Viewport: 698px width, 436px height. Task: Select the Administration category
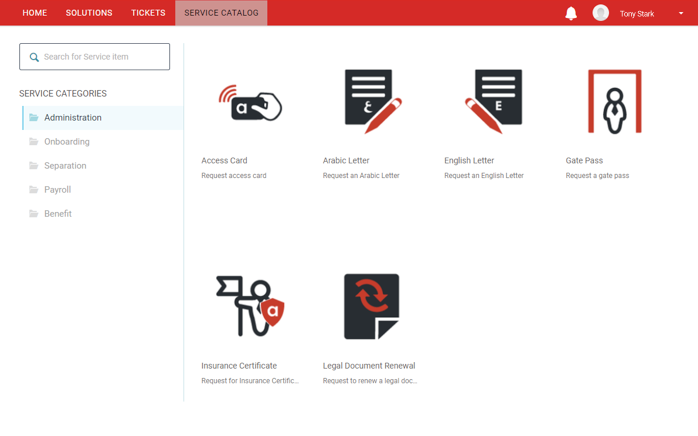(x=73, y=118)
